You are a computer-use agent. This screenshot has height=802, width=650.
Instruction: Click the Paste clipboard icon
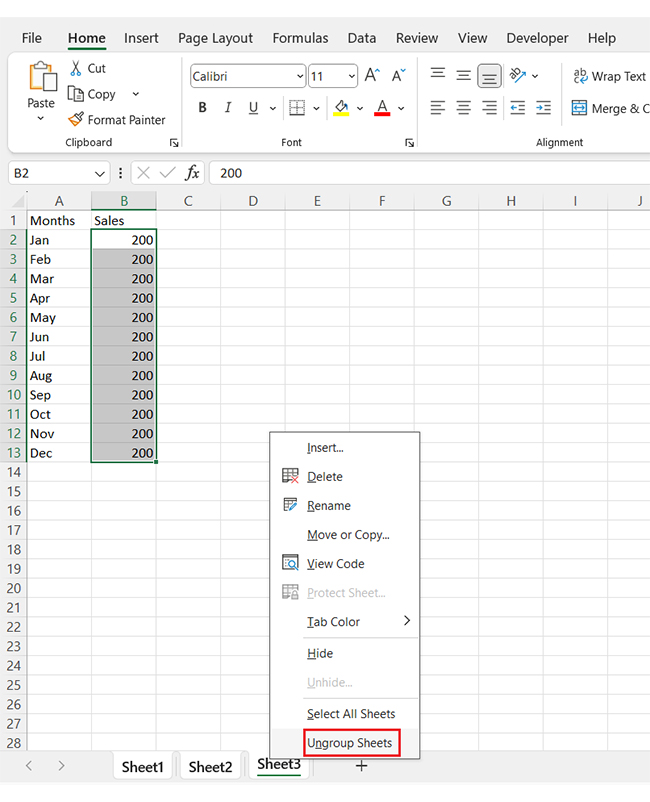point(41,80)
